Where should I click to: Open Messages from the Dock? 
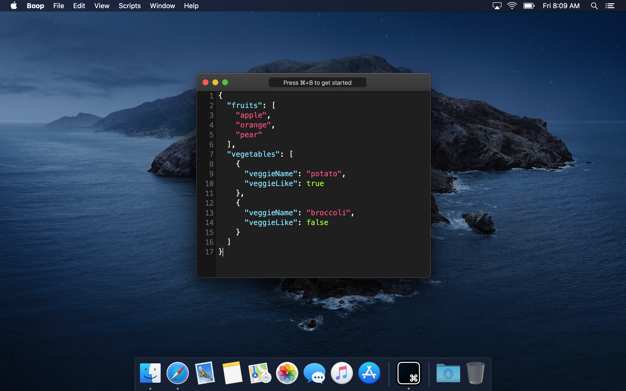(315, 373)
